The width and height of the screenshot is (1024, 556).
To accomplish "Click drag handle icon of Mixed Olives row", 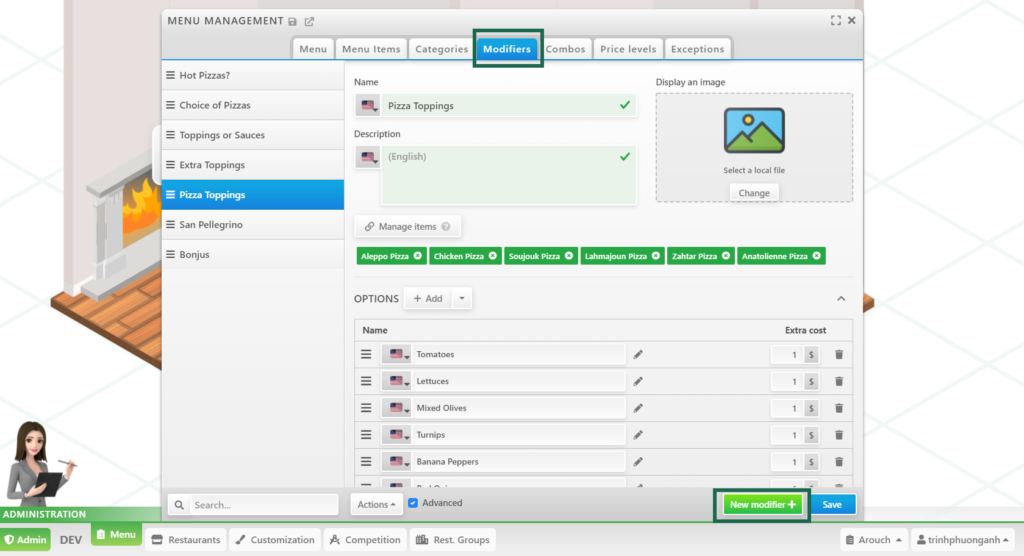I will coord(366,408).
